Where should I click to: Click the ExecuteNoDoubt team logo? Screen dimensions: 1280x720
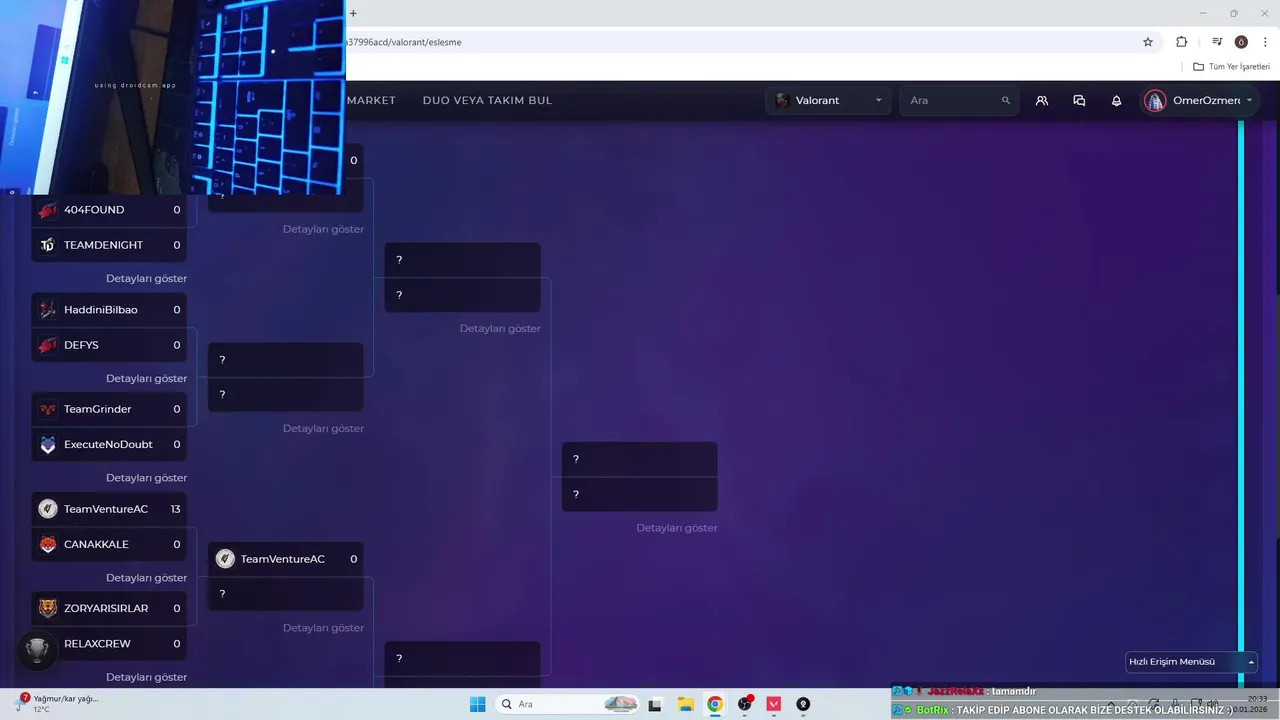[48, 444]
